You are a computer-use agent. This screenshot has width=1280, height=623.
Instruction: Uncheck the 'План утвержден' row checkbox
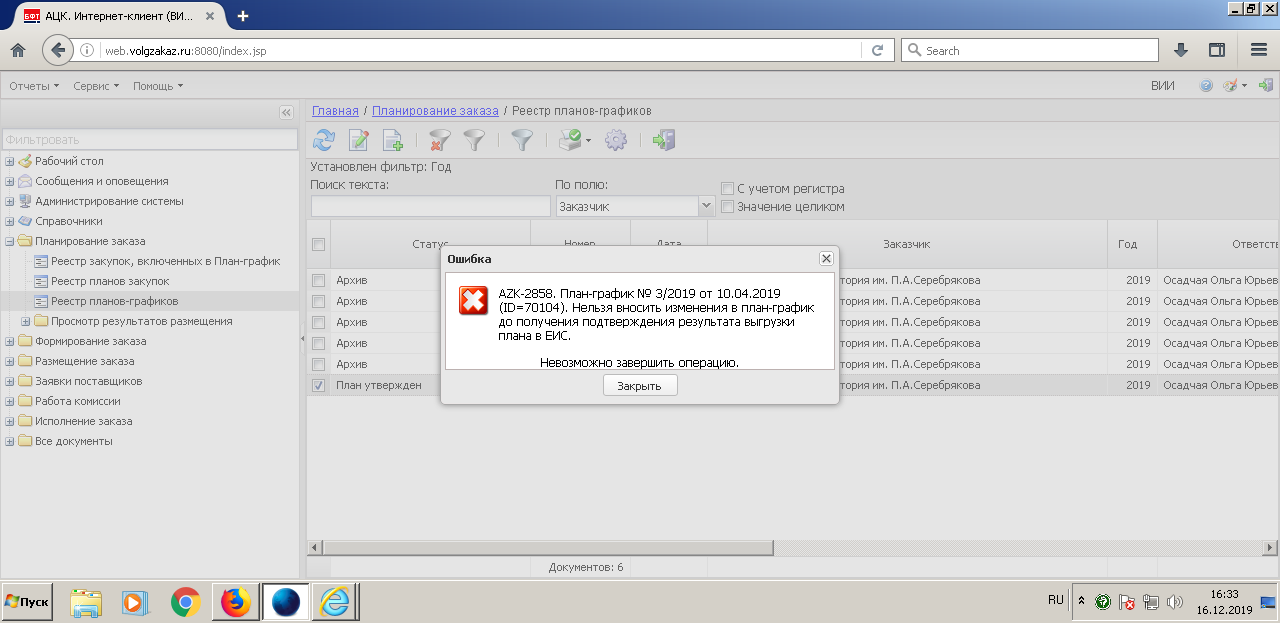318,385
